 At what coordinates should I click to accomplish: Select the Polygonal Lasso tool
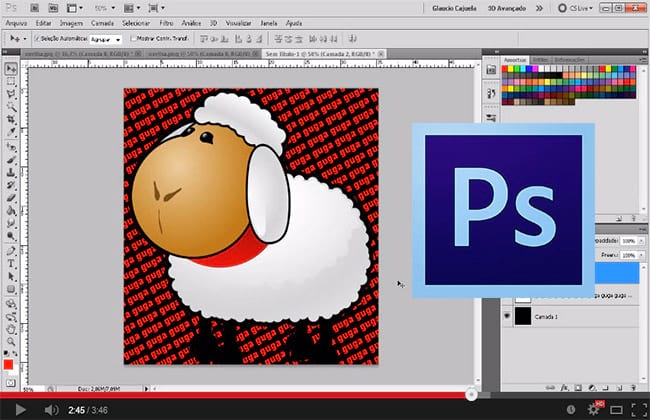[11, 95]
